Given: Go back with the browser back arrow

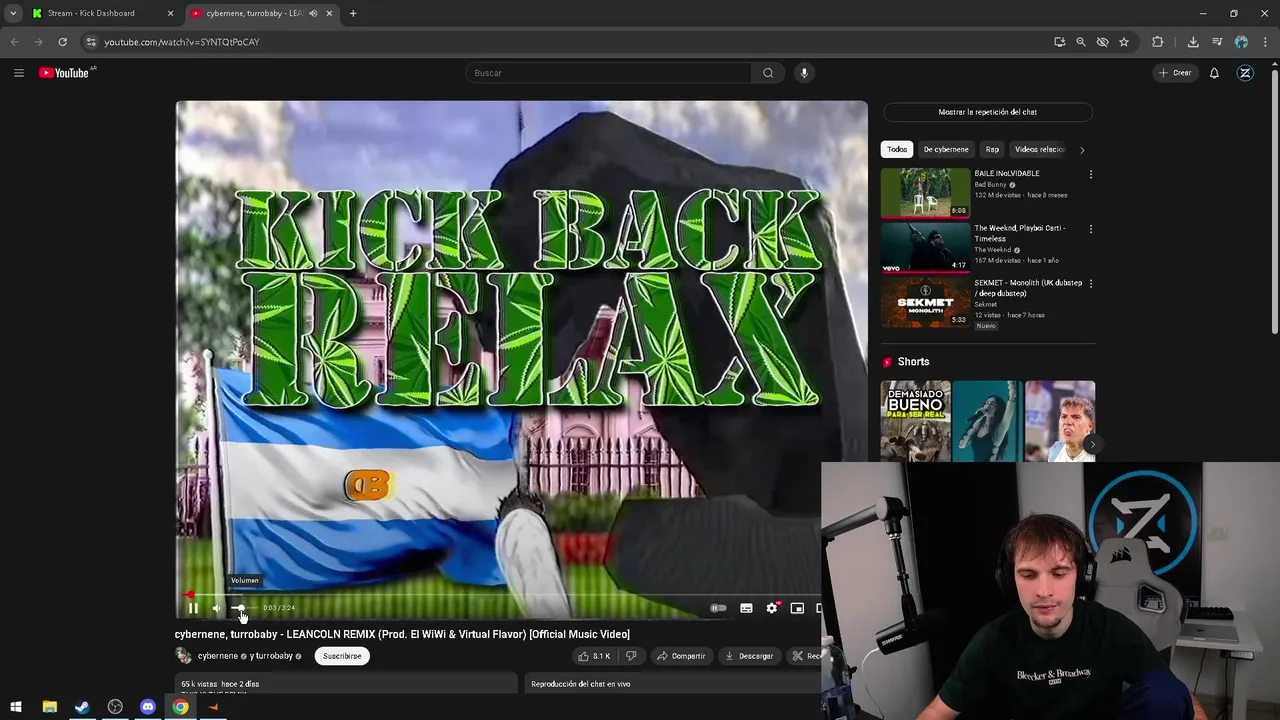Looking at the screenshot, I should click(14, 42).
